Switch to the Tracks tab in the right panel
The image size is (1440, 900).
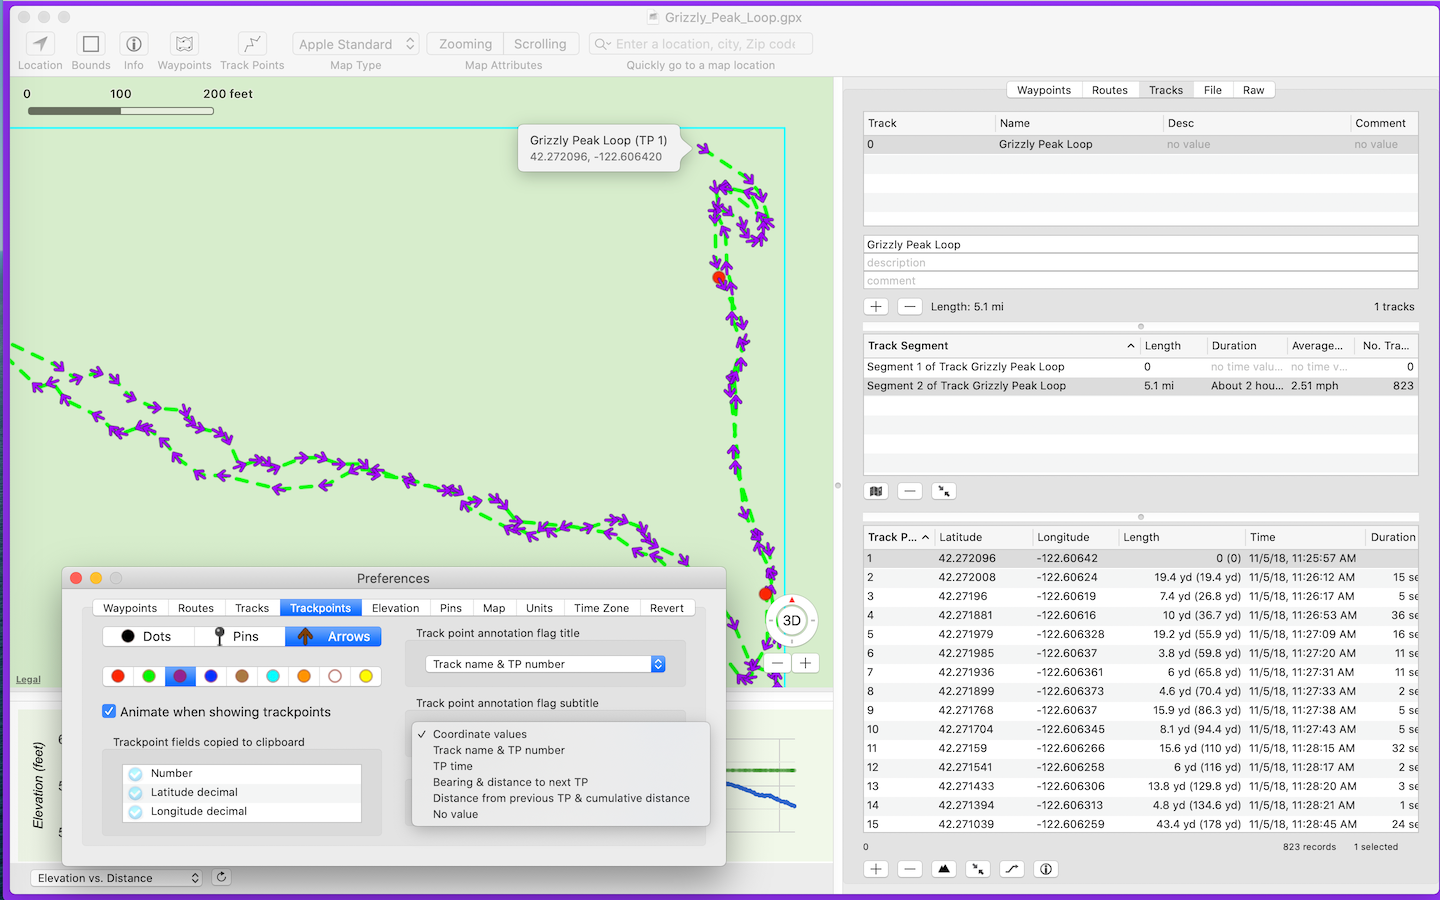[1165, 89]
